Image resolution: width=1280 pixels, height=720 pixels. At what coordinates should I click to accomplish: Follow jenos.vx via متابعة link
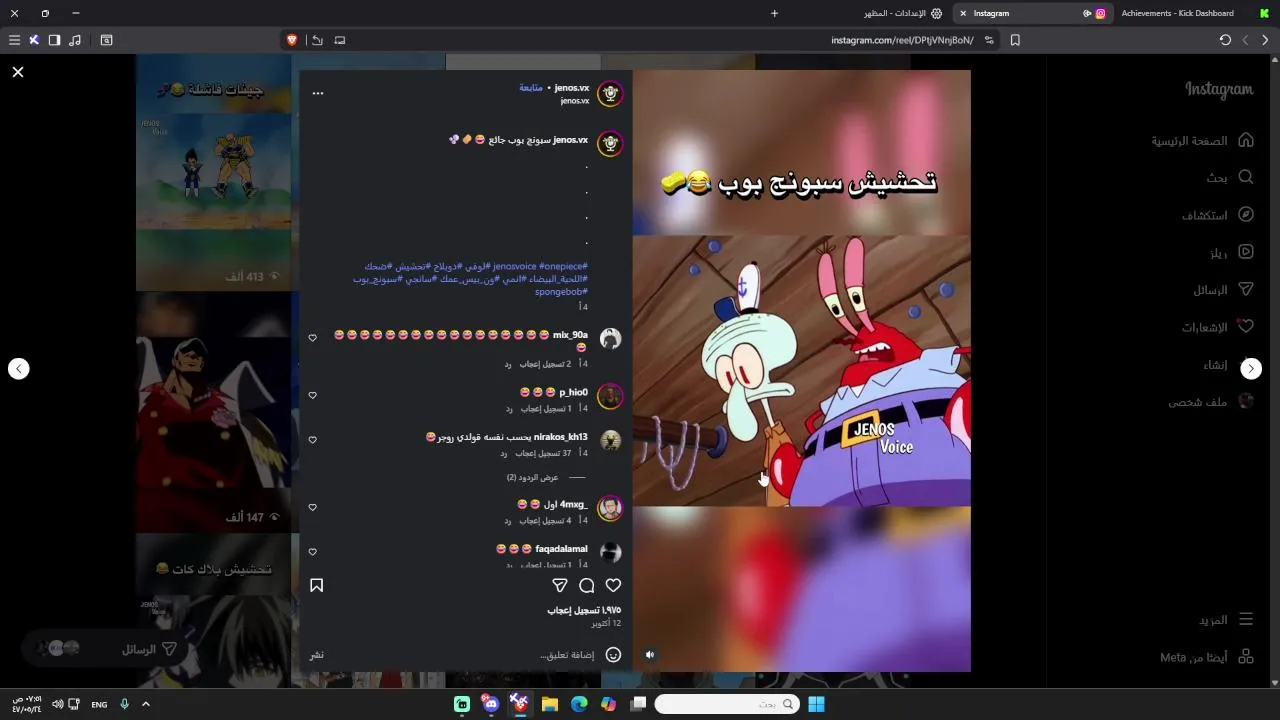click(x=531, y=88)
